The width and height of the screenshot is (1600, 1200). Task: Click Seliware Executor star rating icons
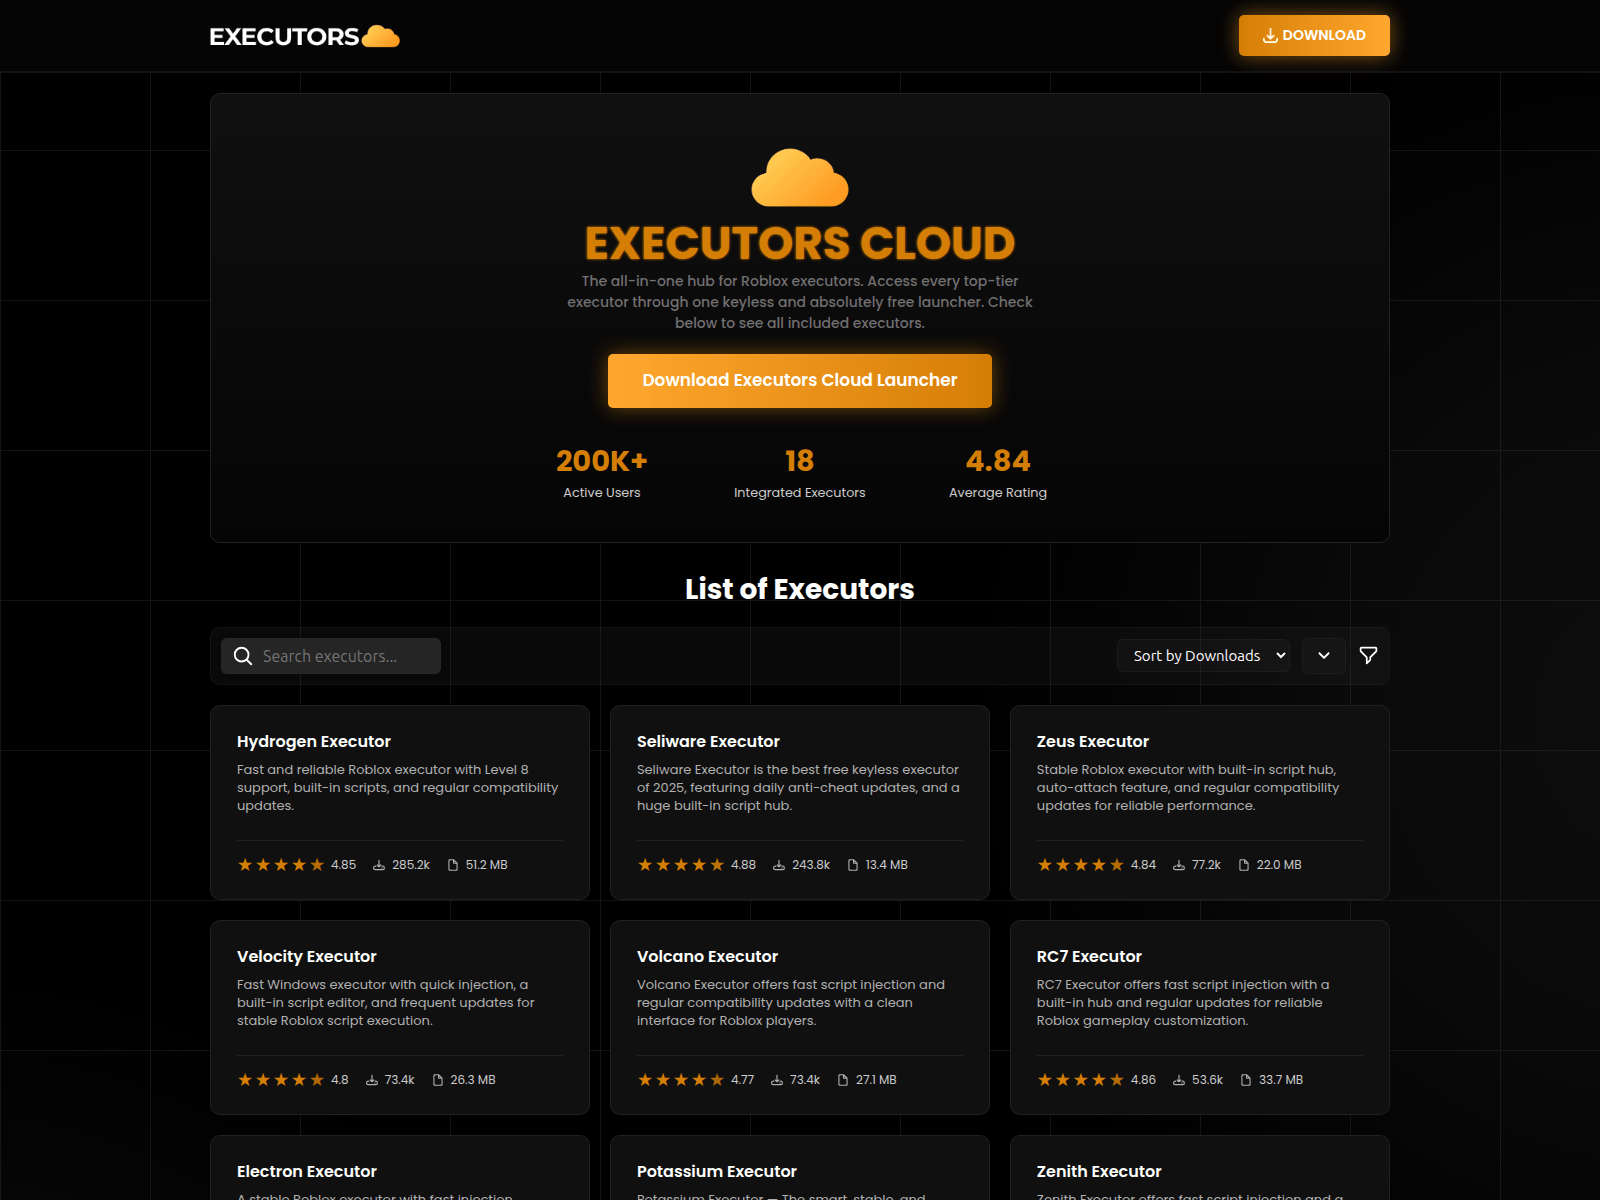click(681, 865)
